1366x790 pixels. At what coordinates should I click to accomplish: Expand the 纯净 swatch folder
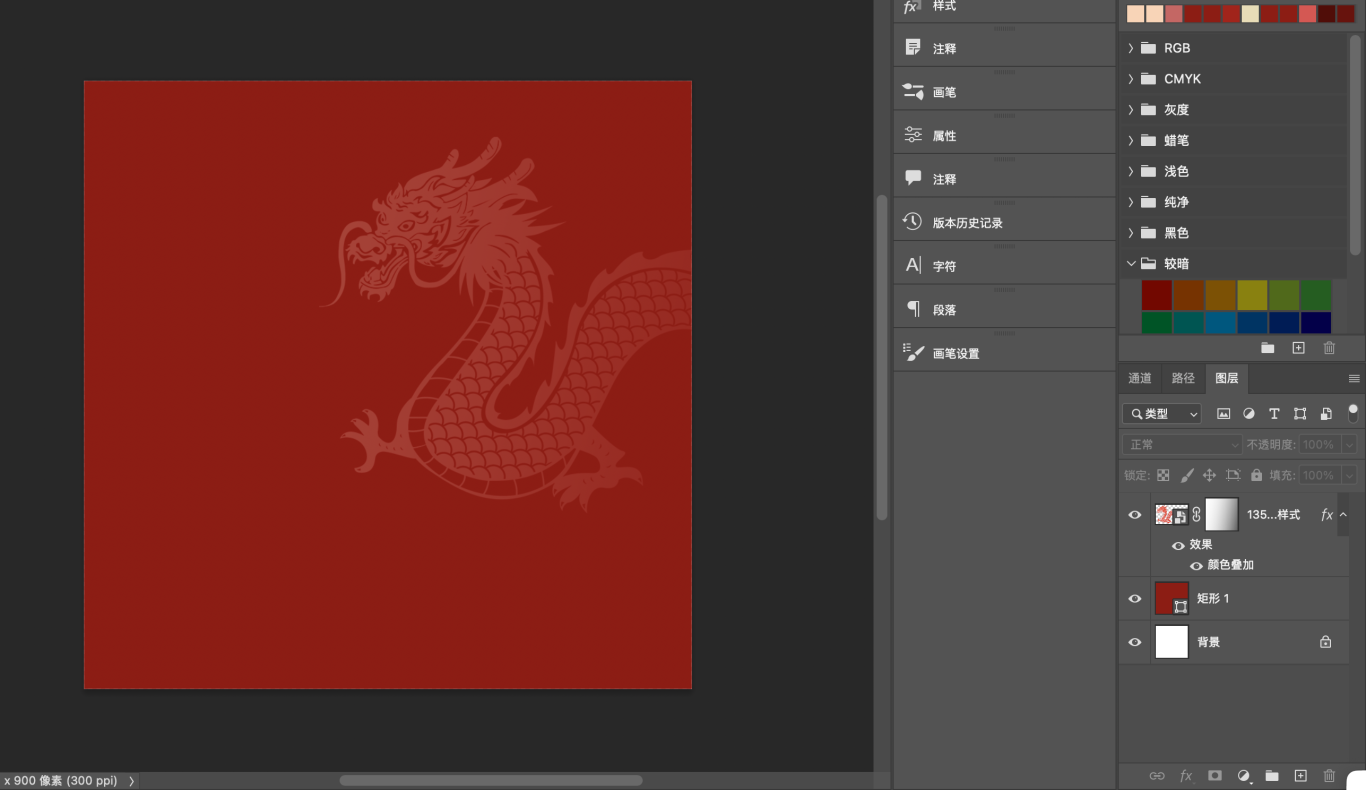(x=1131, y=202)
